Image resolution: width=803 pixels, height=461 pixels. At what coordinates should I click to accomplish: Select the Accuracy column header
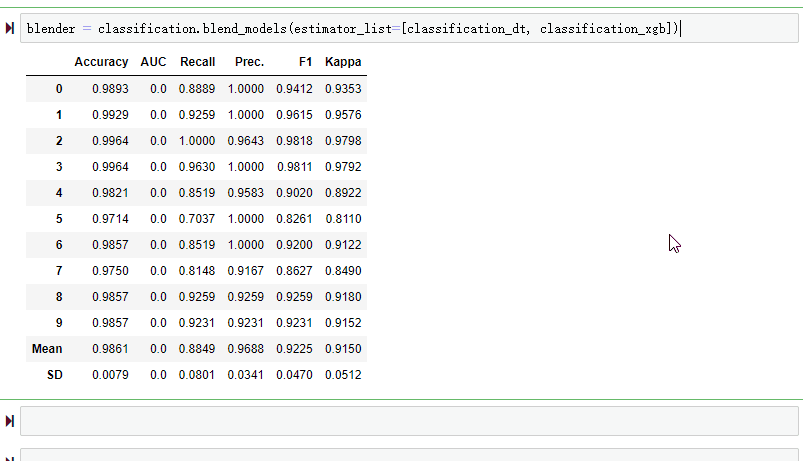101,62
